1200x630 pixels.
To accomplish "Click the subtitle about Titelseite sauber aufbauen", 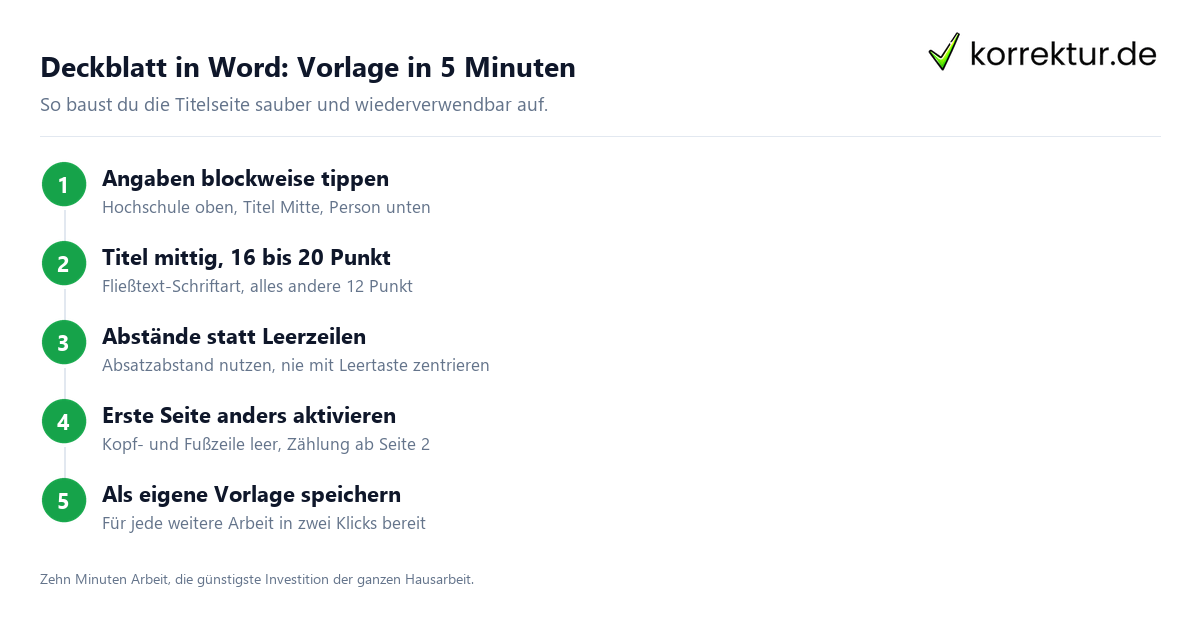I will 294,104.
